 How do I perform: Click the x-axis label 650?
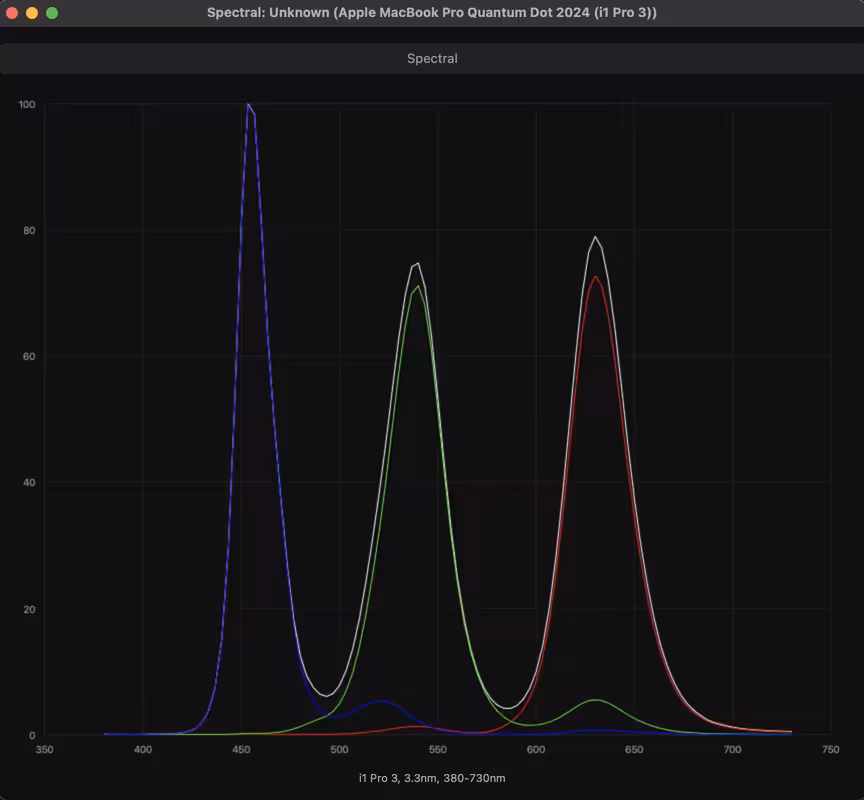(634, 749)
